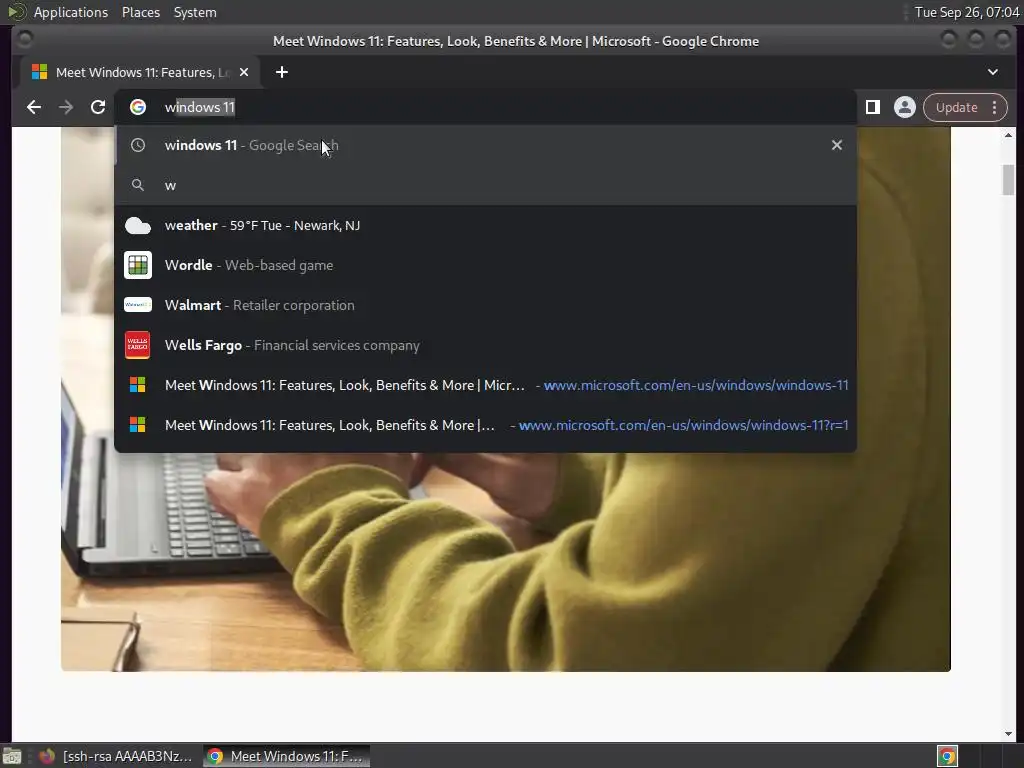
Task: Click into the 'windows 11' address bar text
Action: pyautogui.click(x=200, y=107)
